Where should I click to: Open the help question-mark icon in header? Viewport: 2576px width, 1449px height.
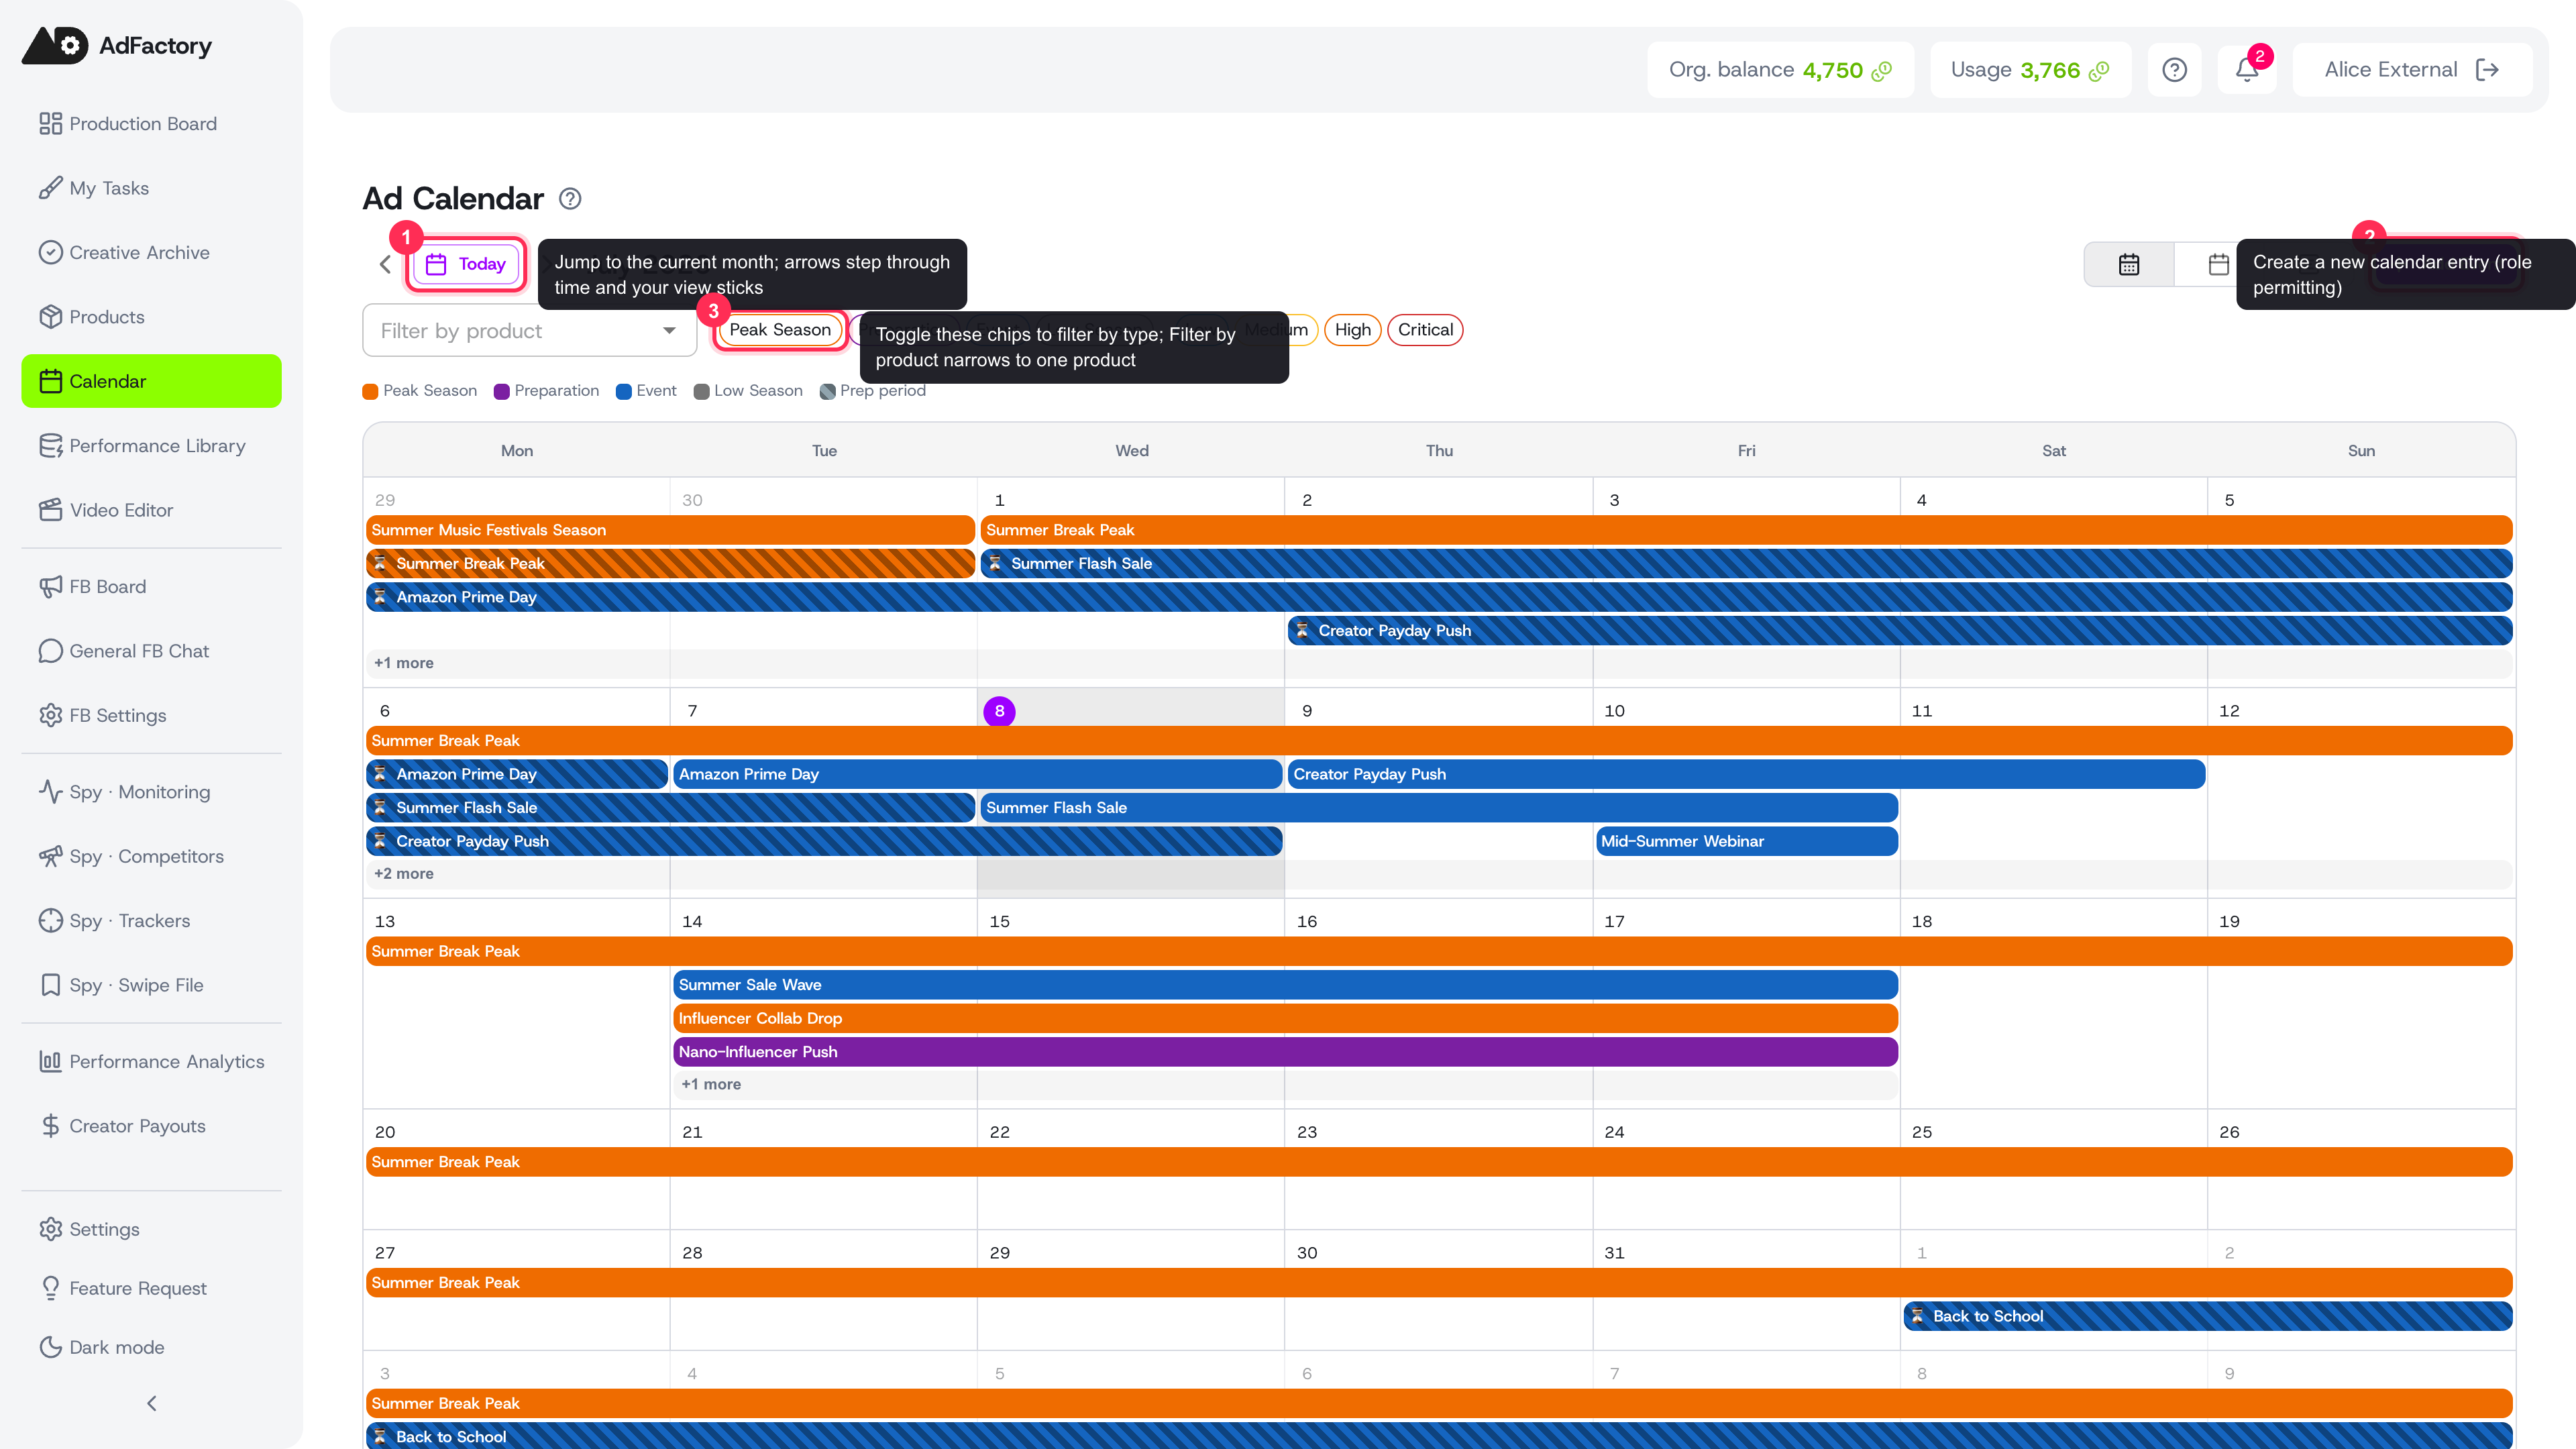tap(2174, 70)
